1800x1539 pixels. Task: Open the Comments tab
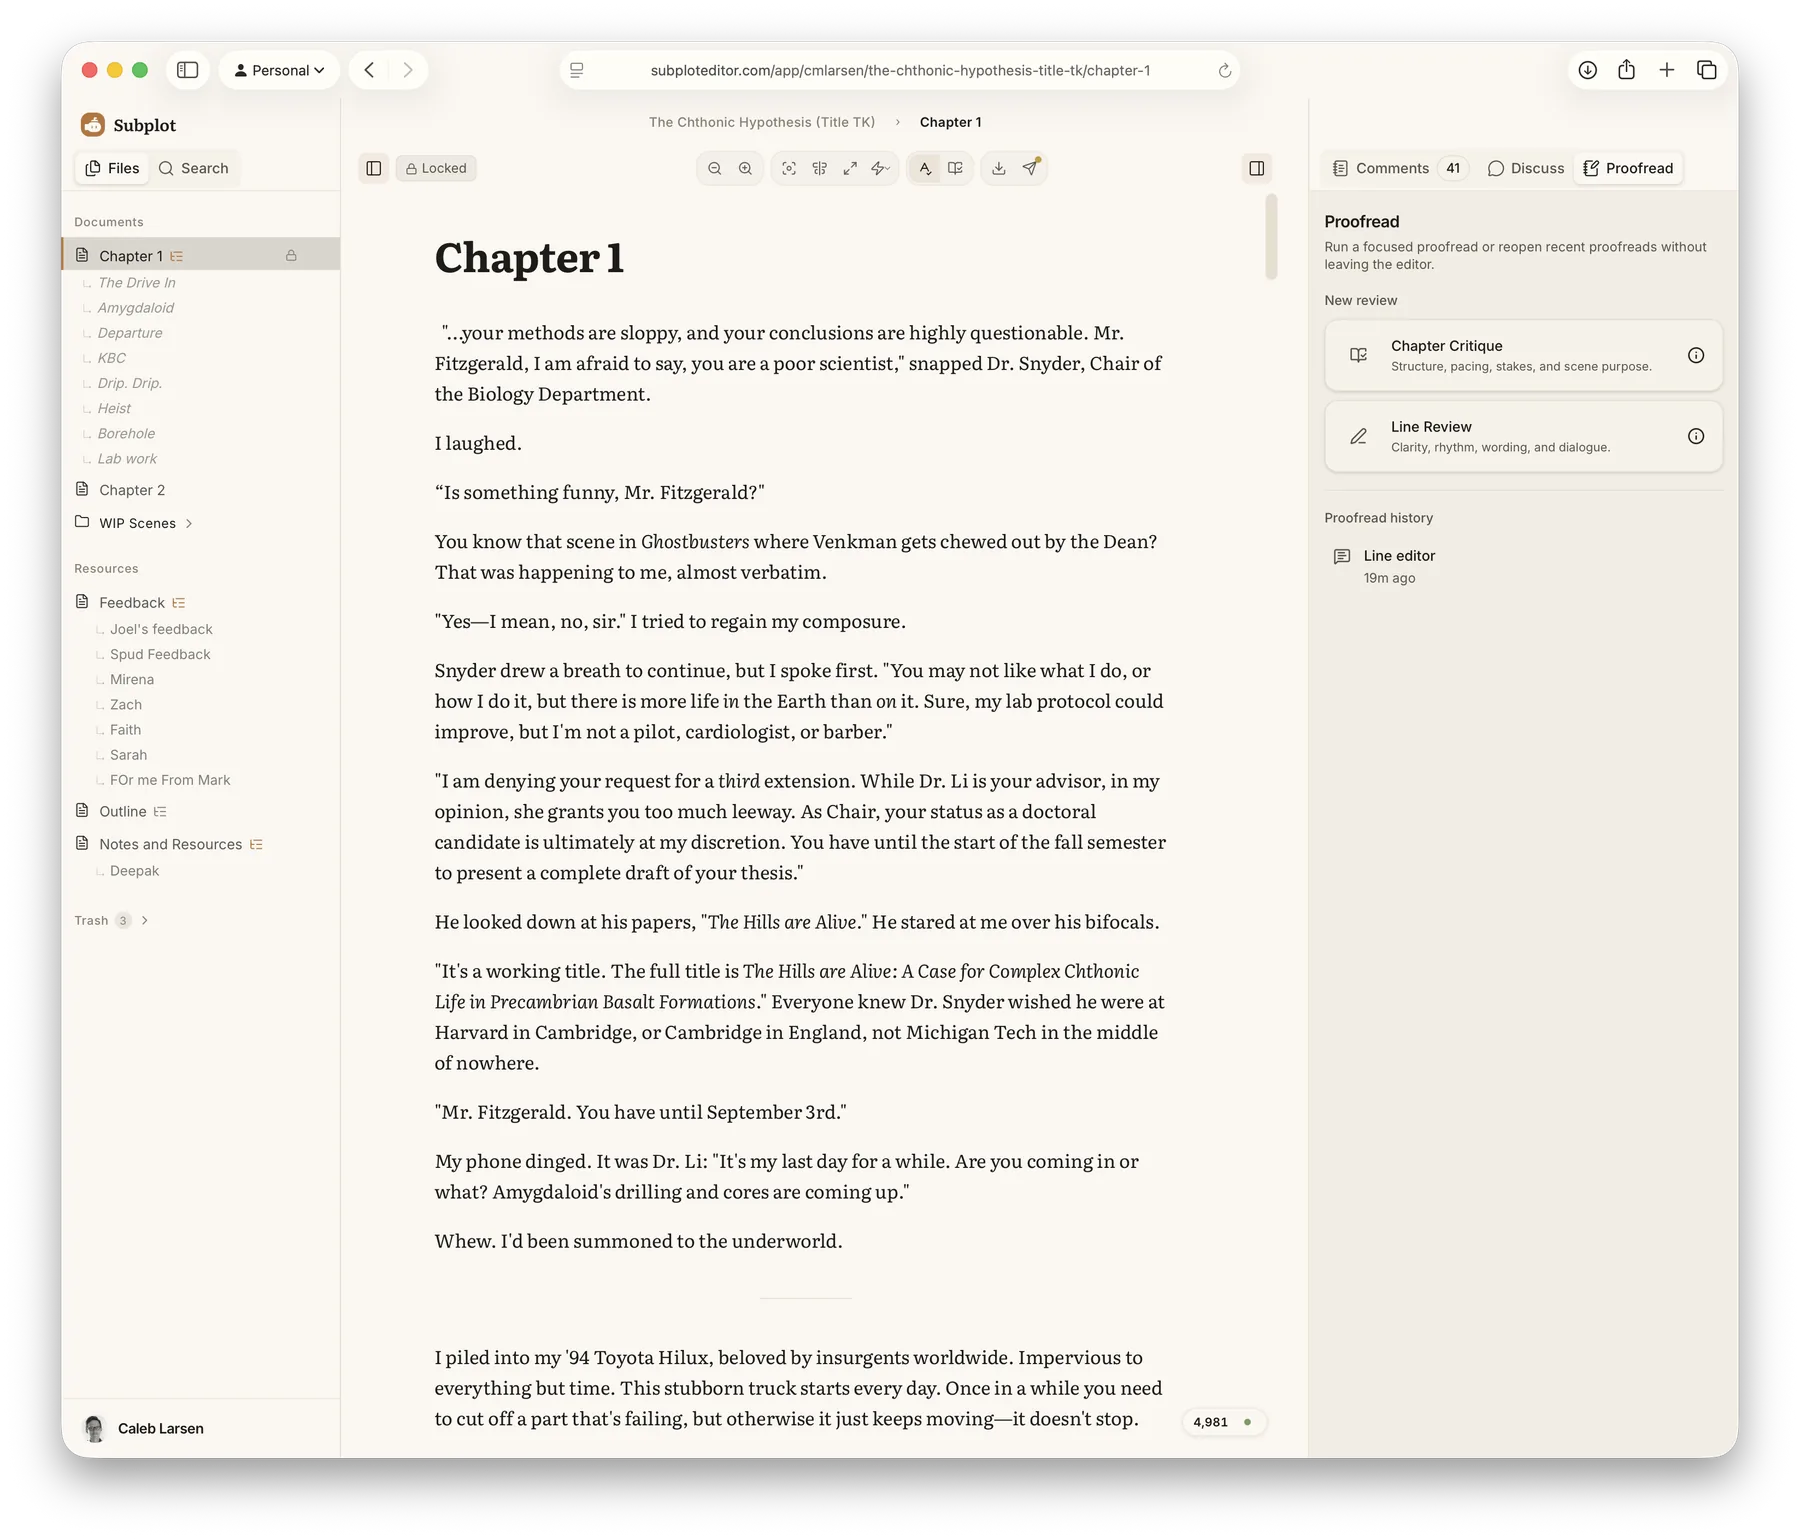[x=1399, y=168]
